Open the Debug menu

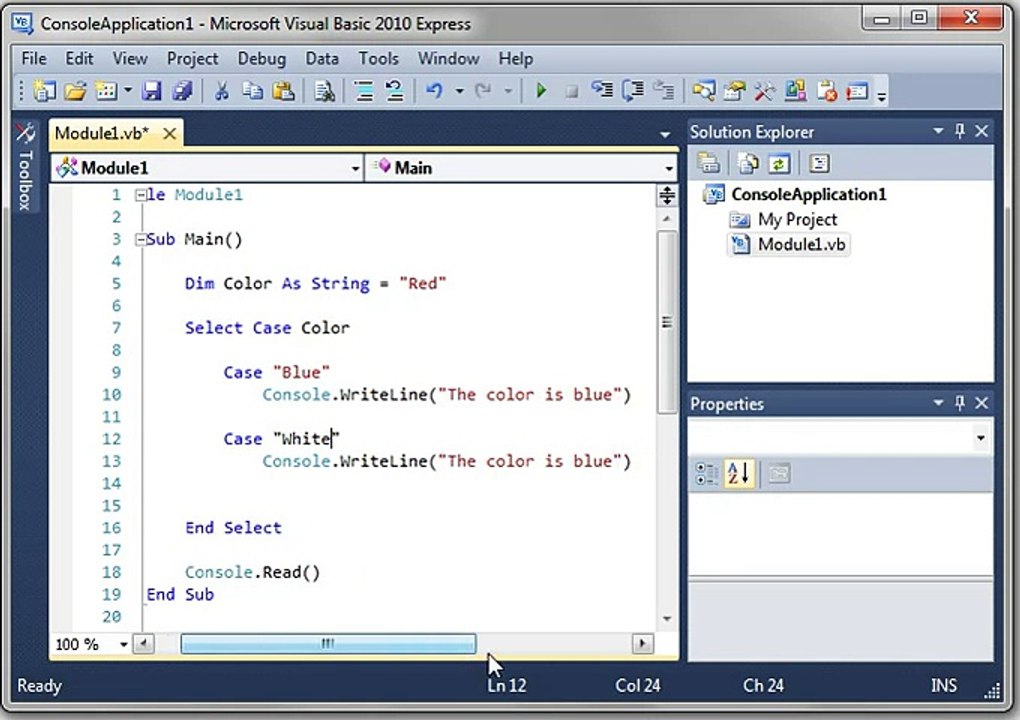tap(262, 59)
